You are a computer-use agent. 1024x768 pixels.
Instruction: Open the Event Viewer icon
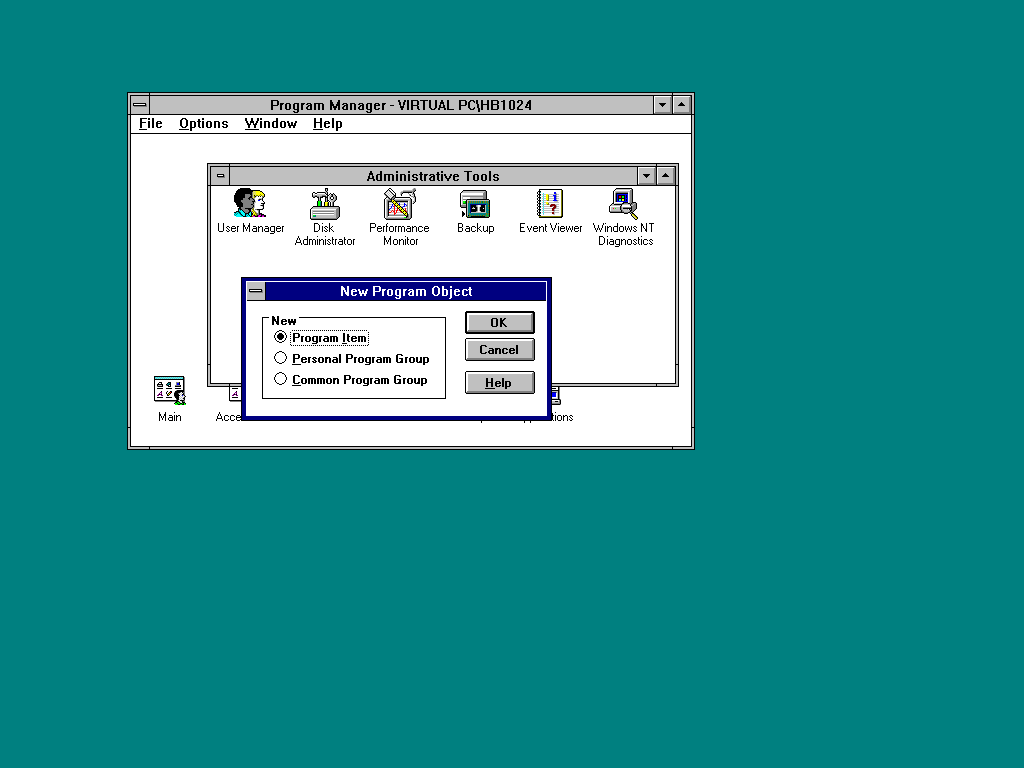550,204
